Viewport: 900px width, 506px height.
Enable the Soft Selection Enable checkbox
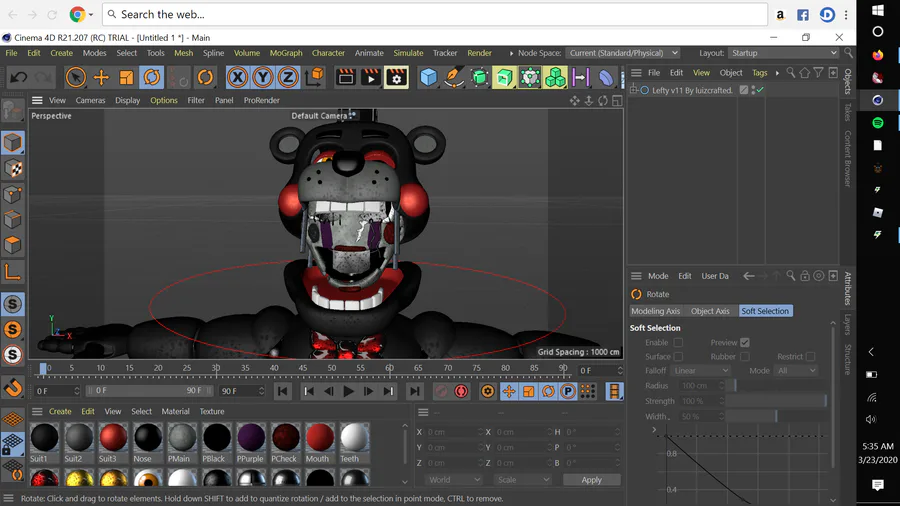tap(678, 343)
